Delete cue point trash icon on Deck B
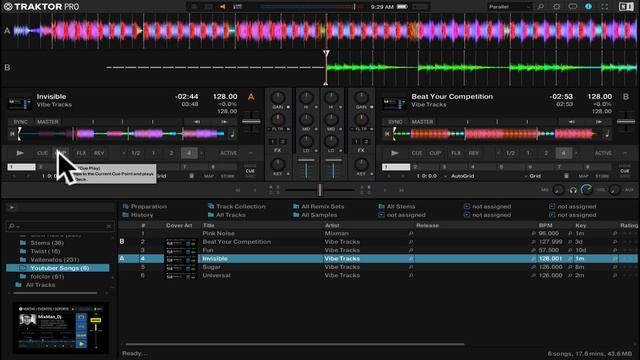This screenshot has width=640, height=360. pos(566,176)
